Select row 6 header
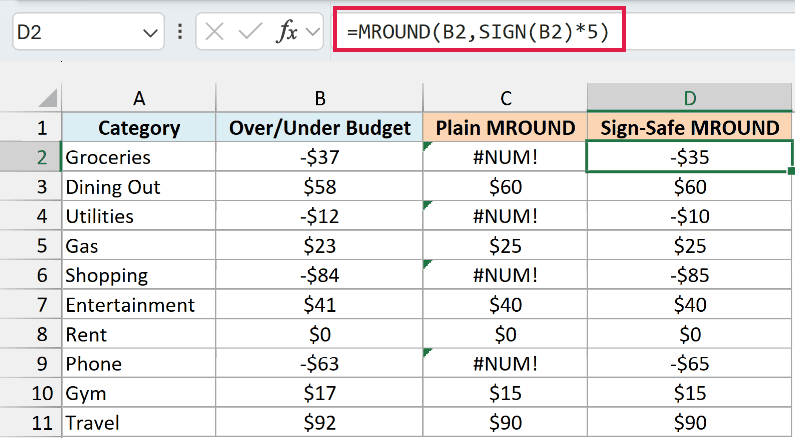The width and height of the screenshot is (795, 438). point(30,275)
